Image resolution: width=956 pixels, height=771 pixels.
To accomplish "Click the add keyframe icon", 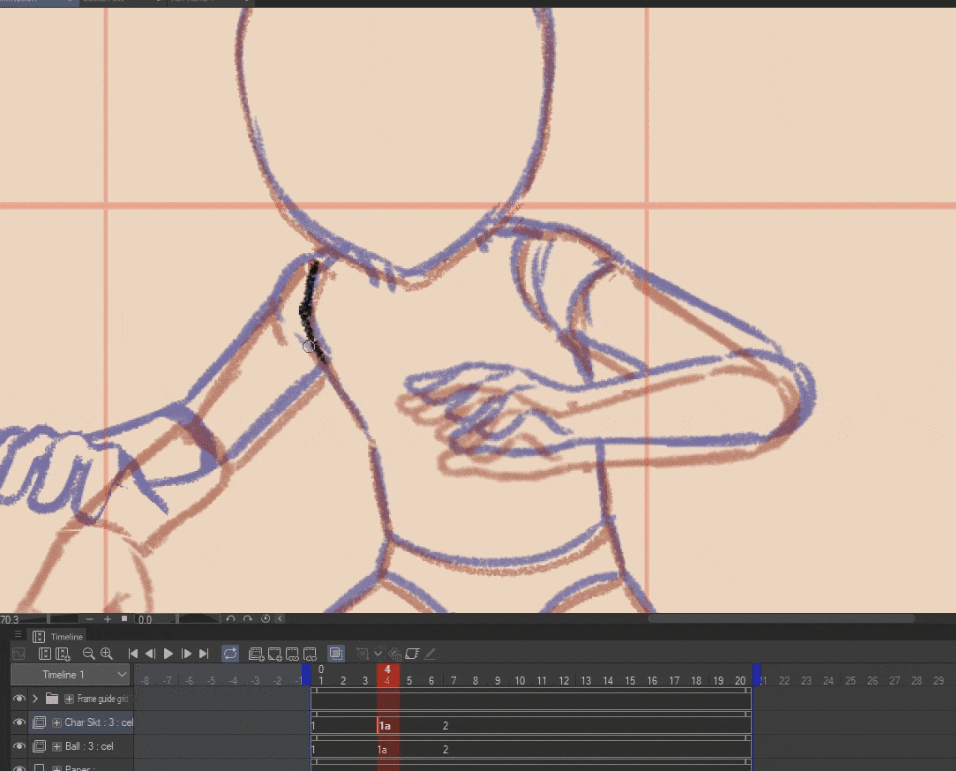I will point(363,654).
